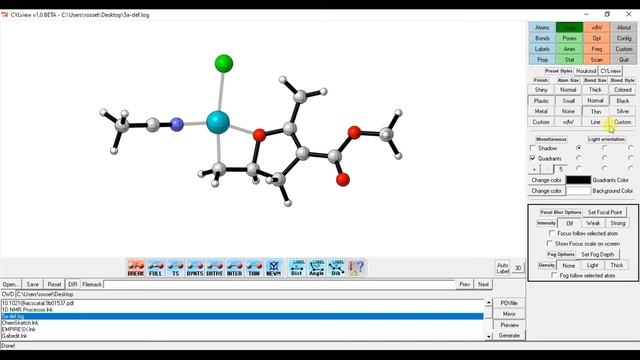Enable the Shadow checkbox
This screenshot has width=640, height=360.
click(533, 148)
